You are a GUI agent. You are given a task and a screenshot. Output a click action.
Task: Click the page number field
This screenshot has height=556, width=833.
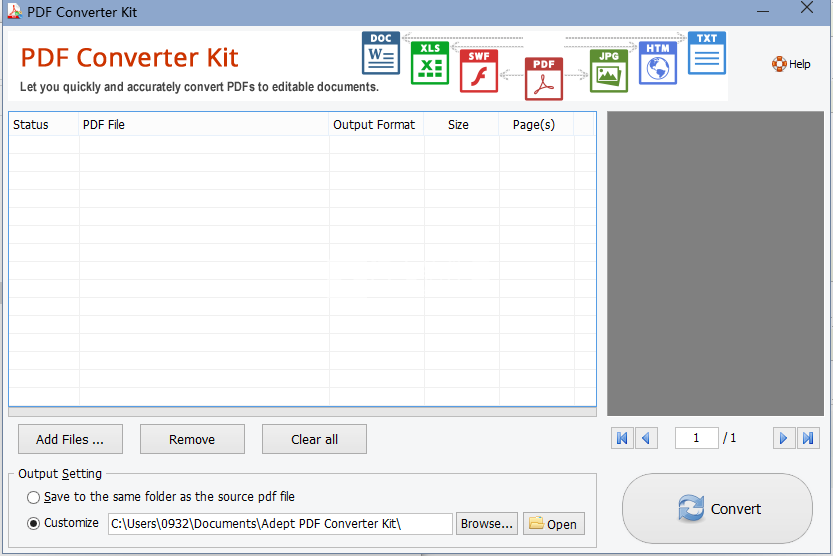[x=696, y=438]
